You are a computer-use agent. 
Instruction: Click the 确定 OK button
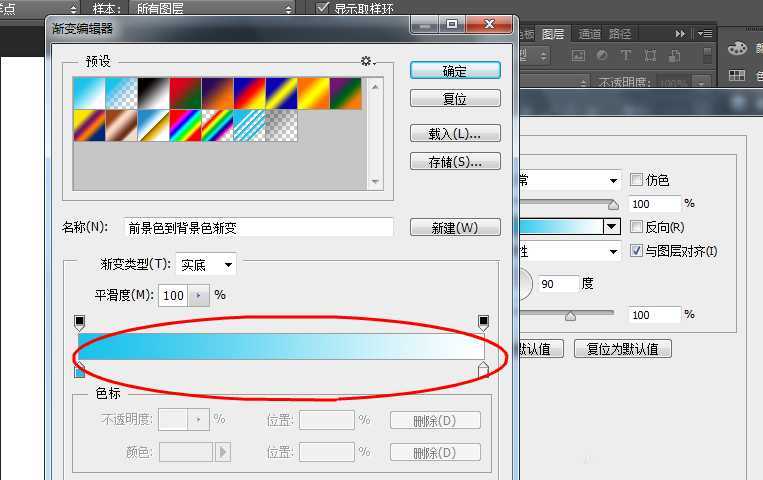[x=454, y=71]
